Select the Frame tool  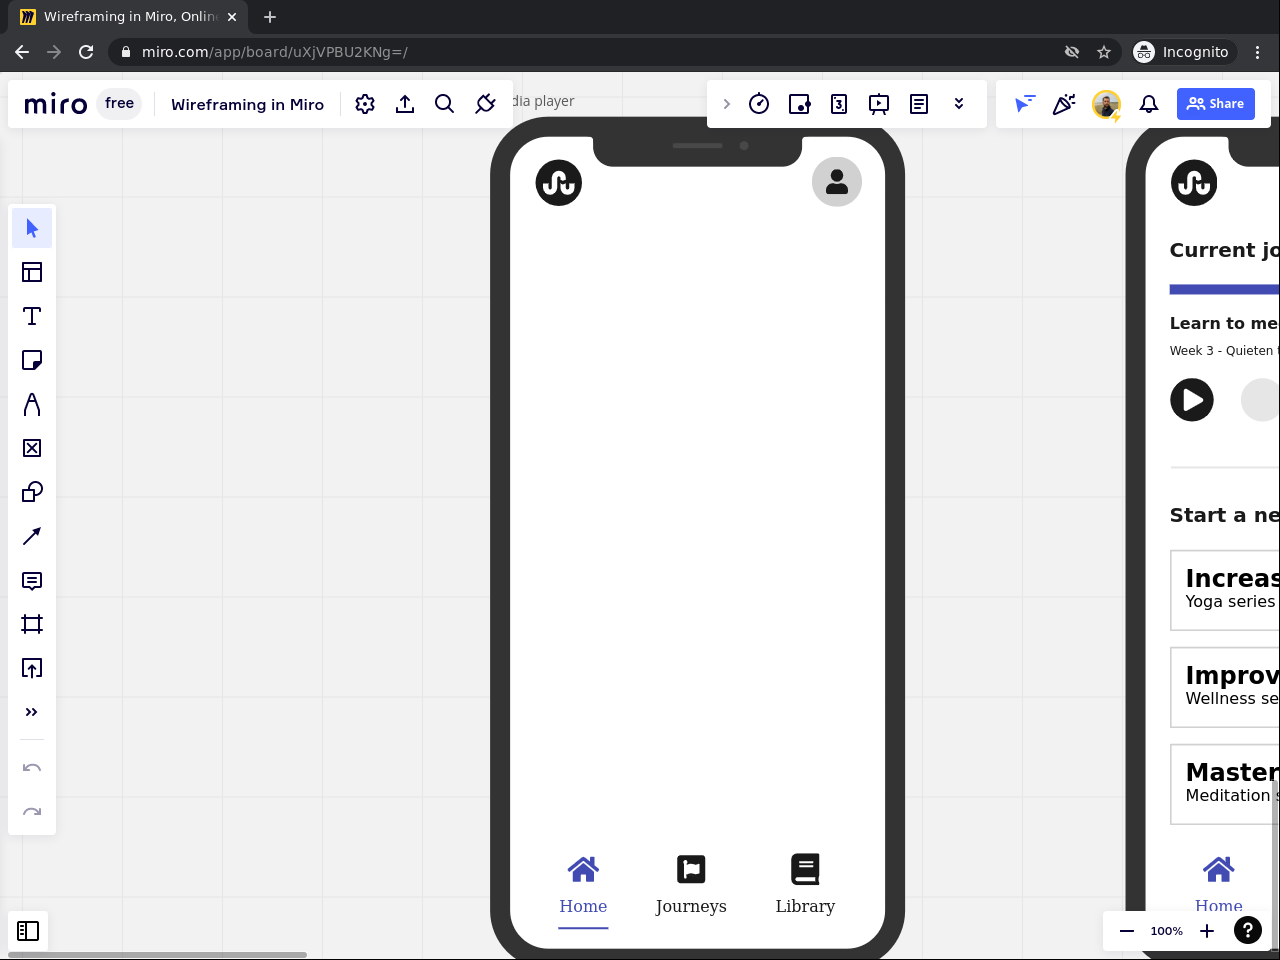pos(32,624)
